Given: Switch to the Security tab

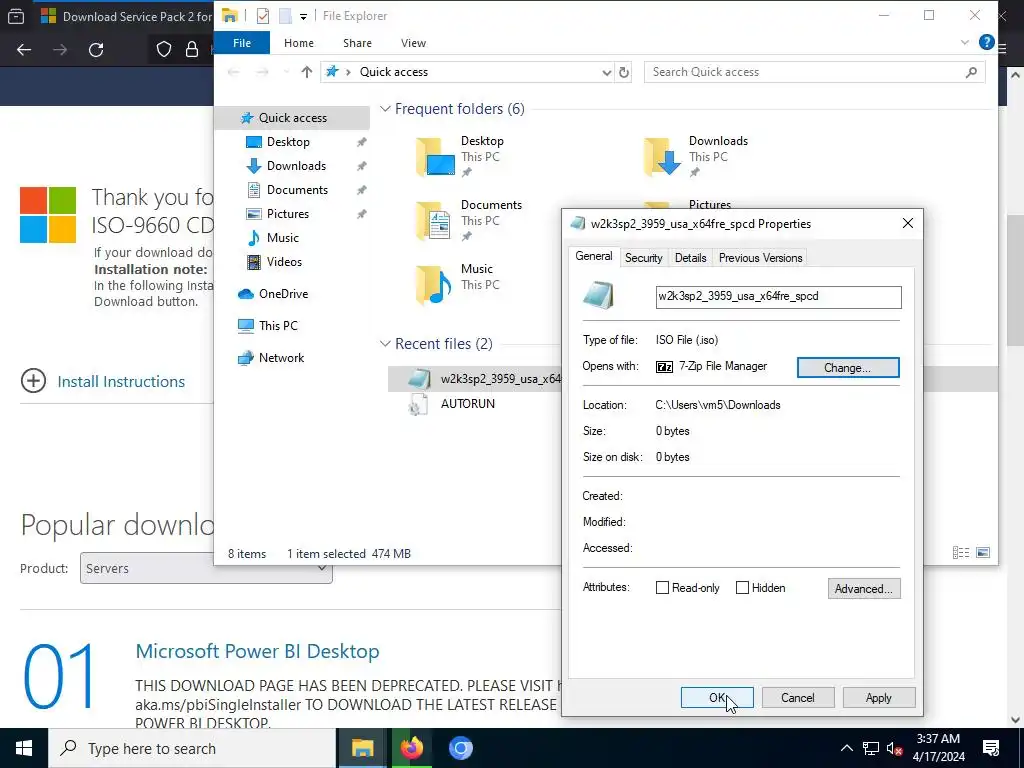Looking at the screenshot, I should click(643, 258).
